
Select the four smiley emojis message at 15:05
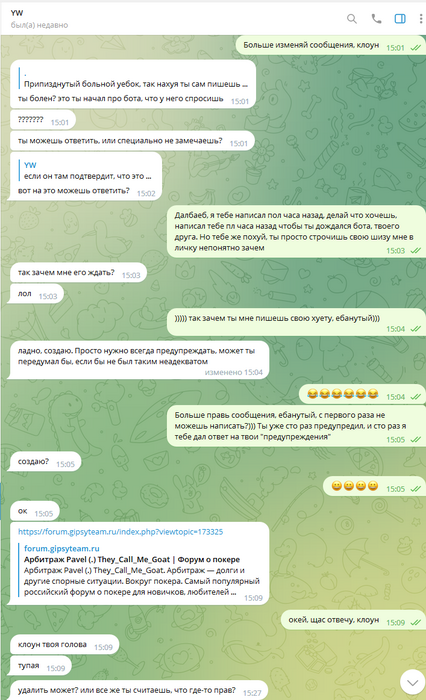[x=374, y=487]
